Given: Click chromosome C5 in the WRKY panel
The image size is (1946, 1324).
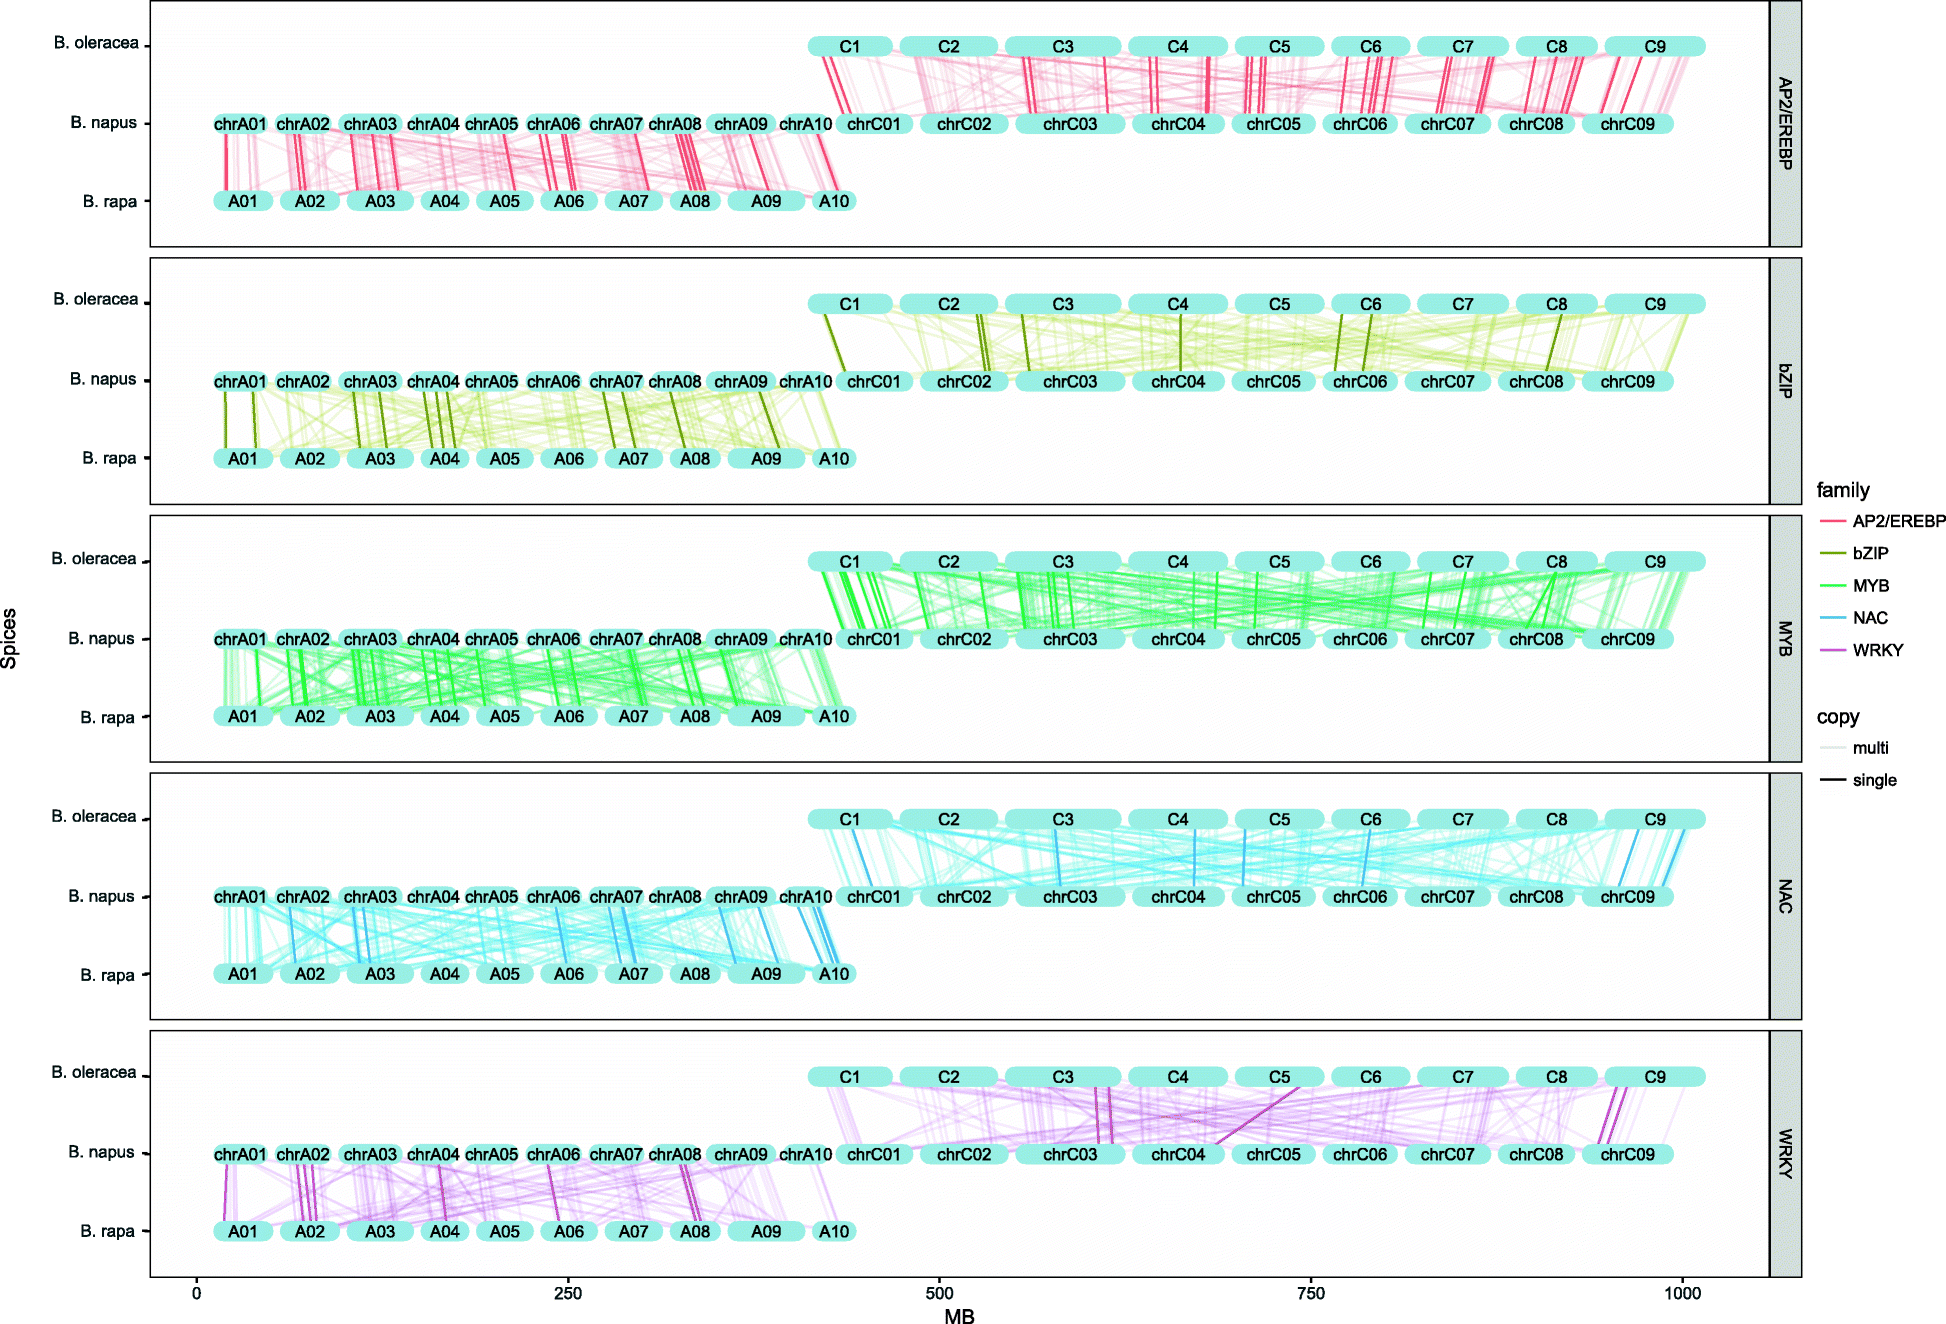Looking at the screenshot, I should coord(1280,1077).
